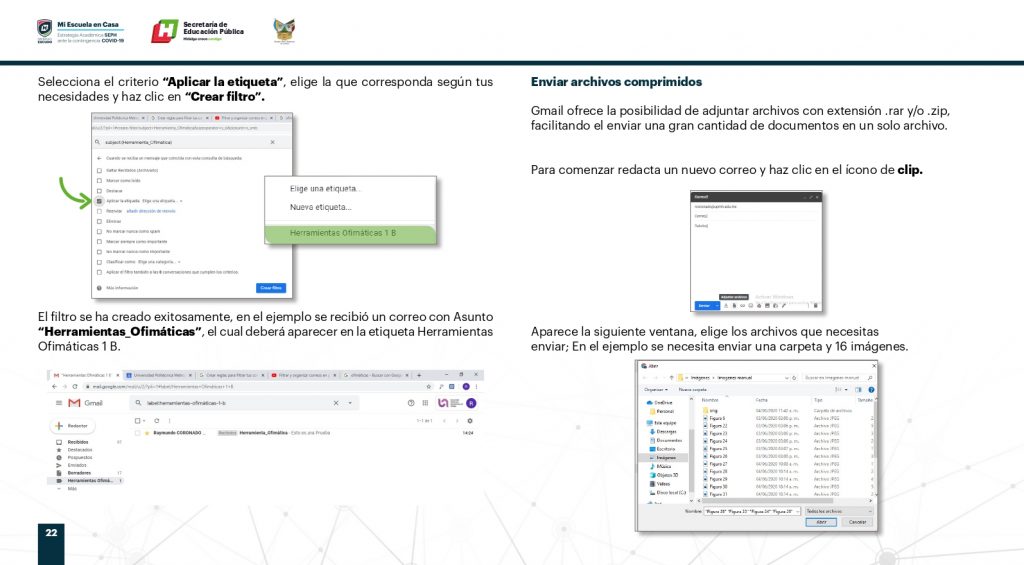Click file dialog help question-mark icon
The width and height of the screenshot is (1024, 565).
(871, 390)
